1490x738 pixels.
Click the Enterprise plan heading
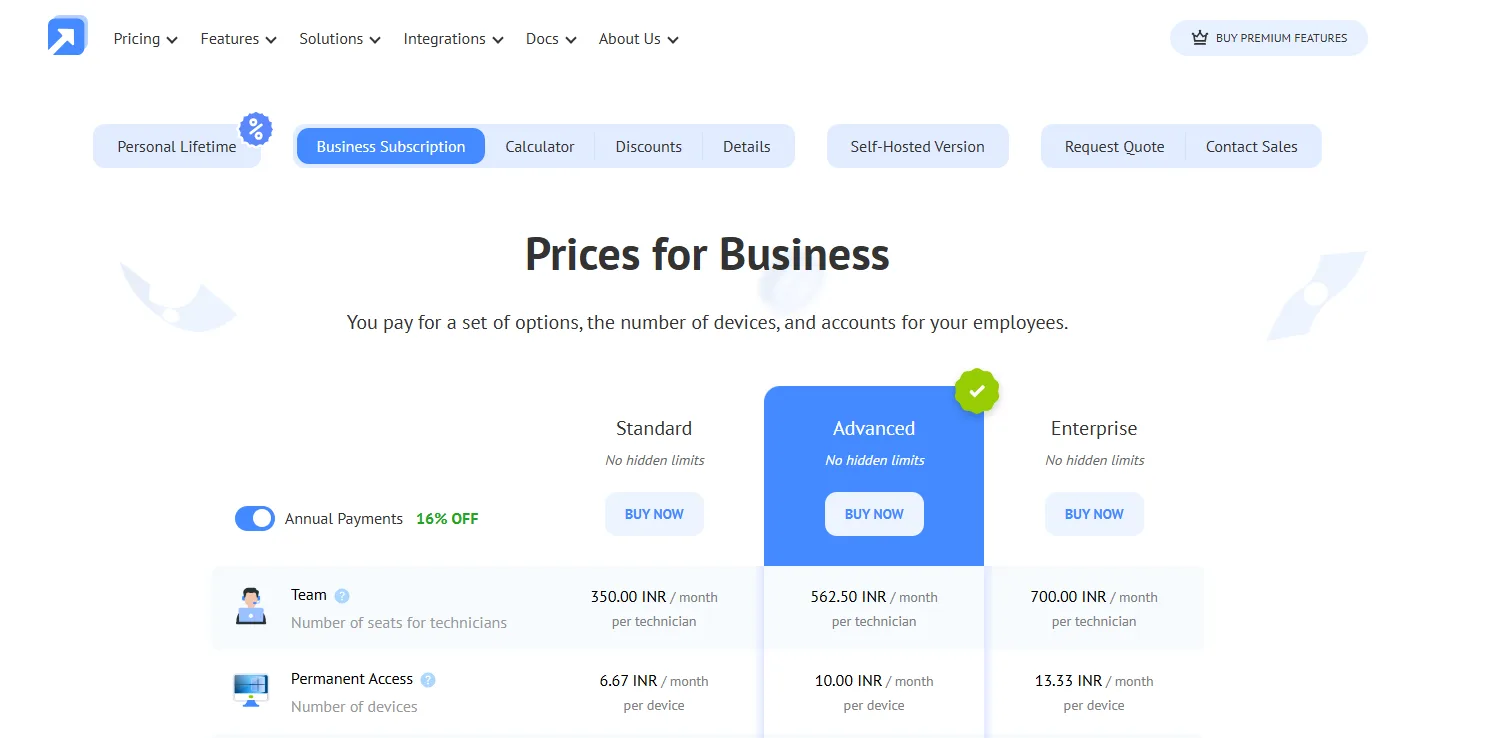click(x=1094, y=428)
